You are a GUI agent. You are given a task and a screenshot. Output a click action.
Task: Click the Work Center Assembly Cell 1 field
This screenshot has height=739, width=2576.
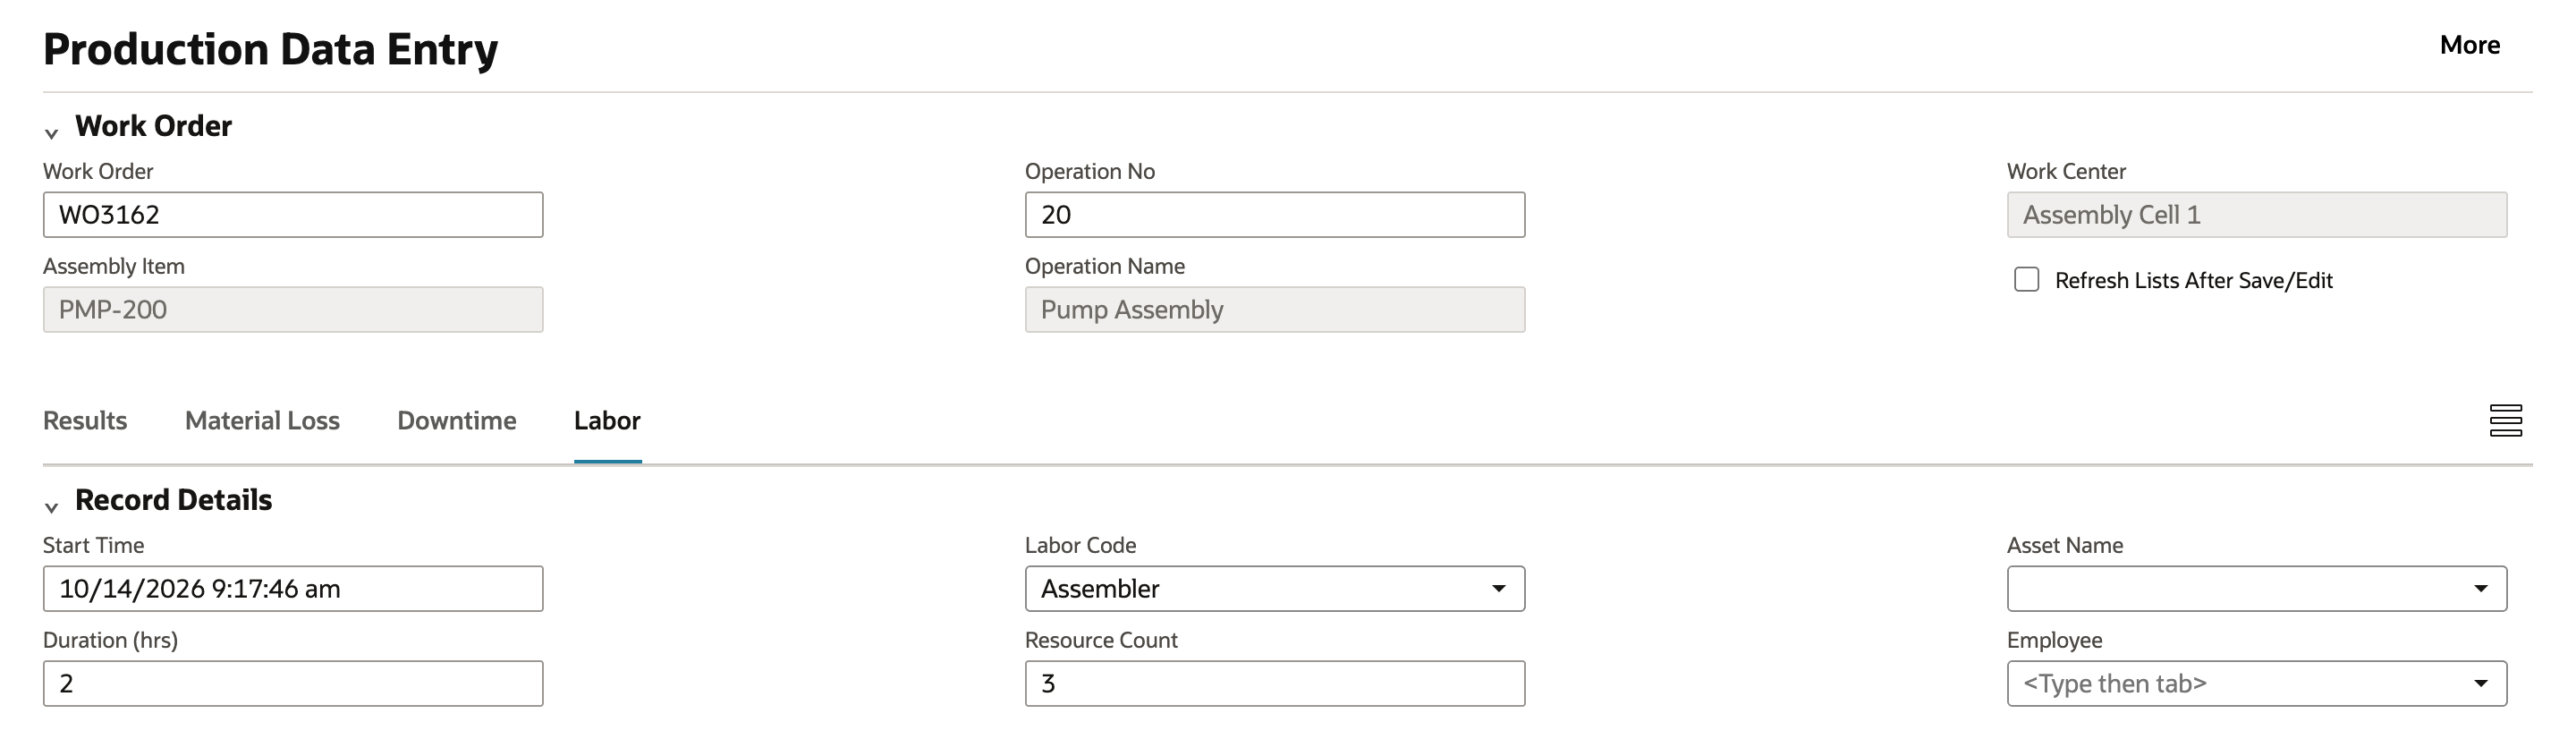(x=2257, y=215)
